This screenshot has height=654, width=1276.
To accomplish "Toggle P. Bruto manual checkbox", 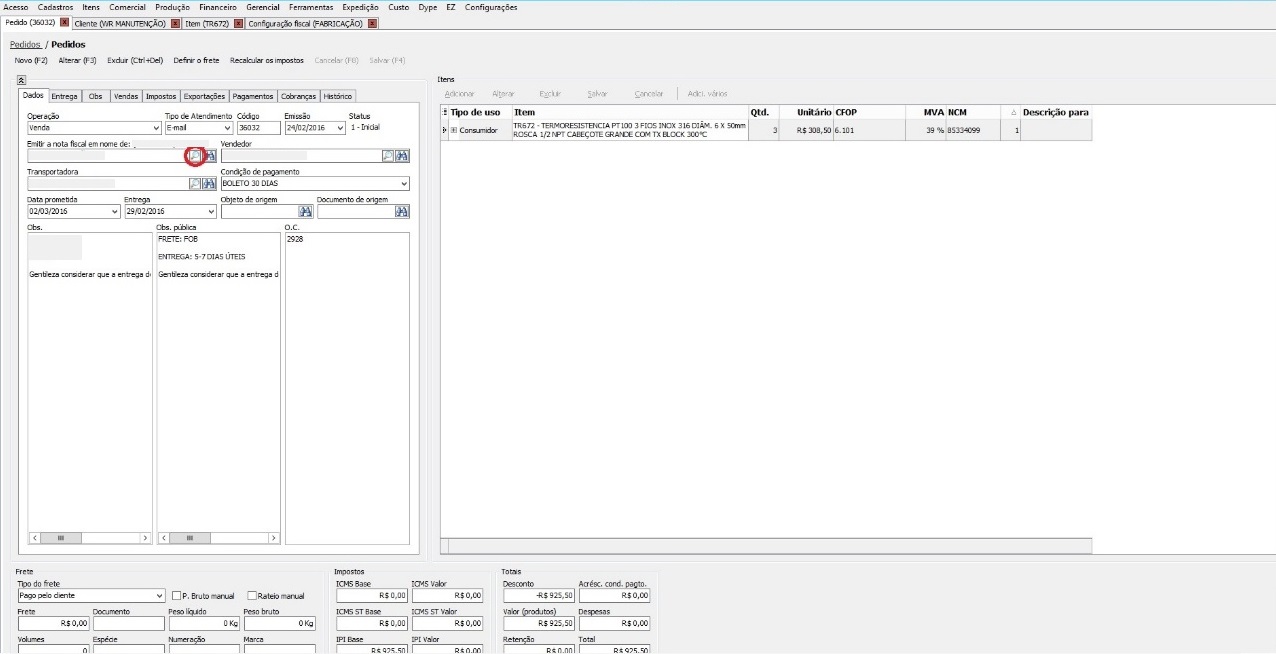I will point(175,595).
